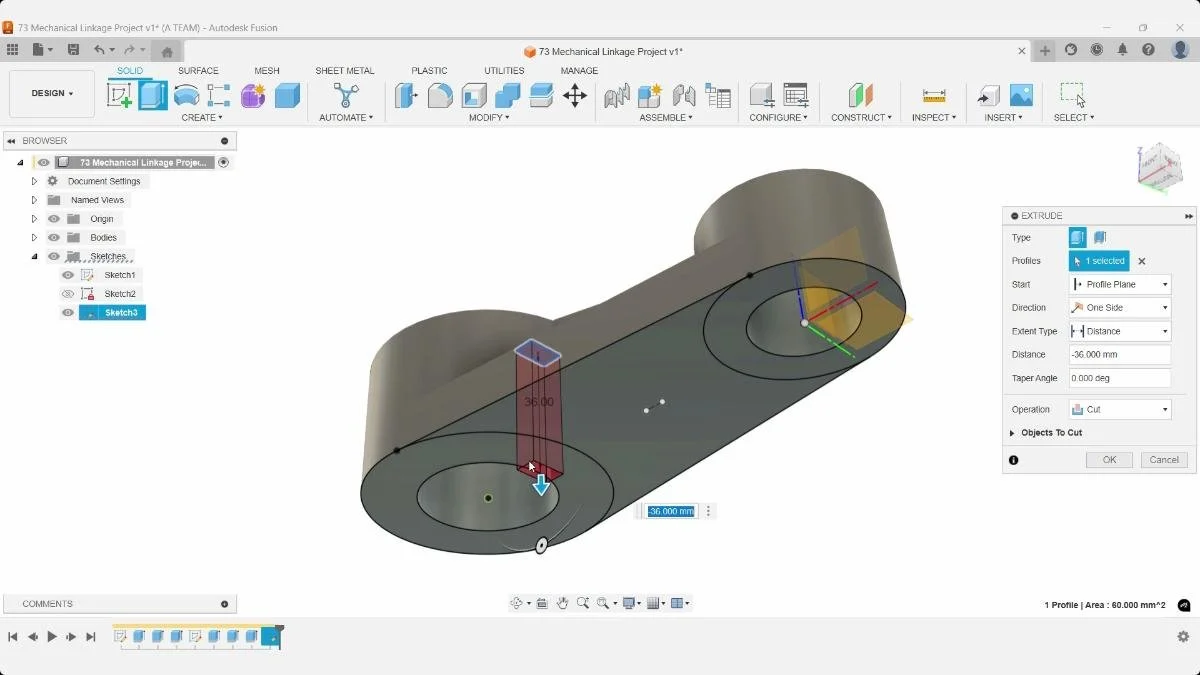Toggle visibility of Bodies folder

[54, 238]
